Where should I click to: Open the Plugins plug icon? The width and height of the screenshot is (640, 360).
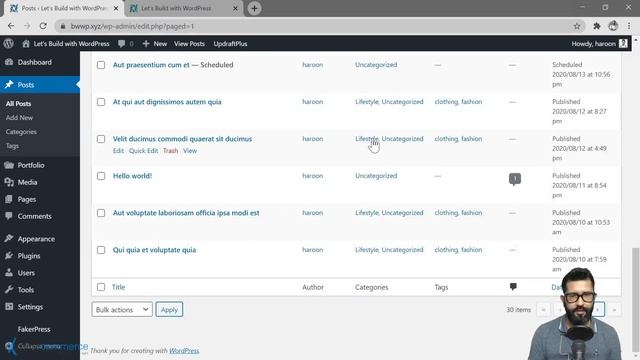9,256
